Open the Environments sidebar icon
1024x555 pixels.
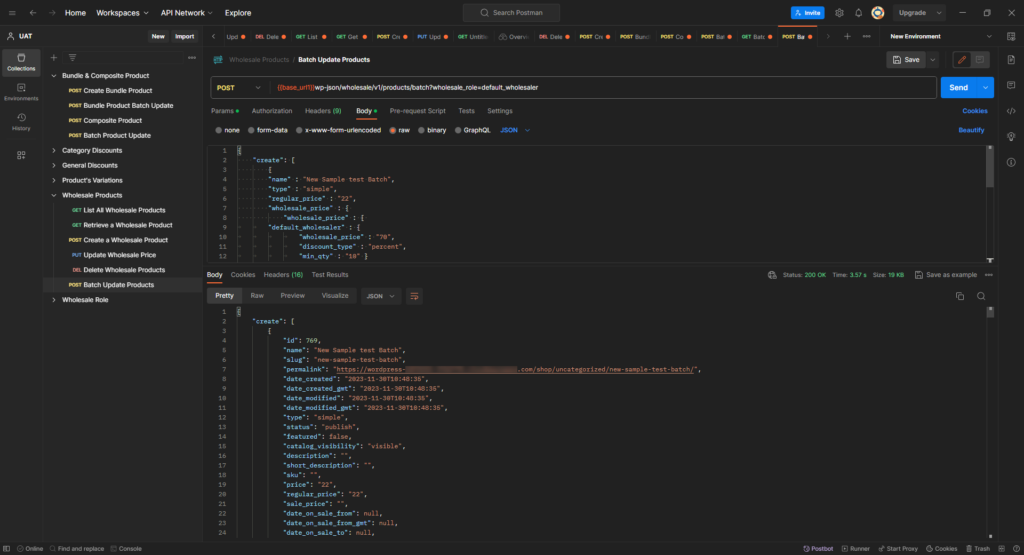pos(21,91)
